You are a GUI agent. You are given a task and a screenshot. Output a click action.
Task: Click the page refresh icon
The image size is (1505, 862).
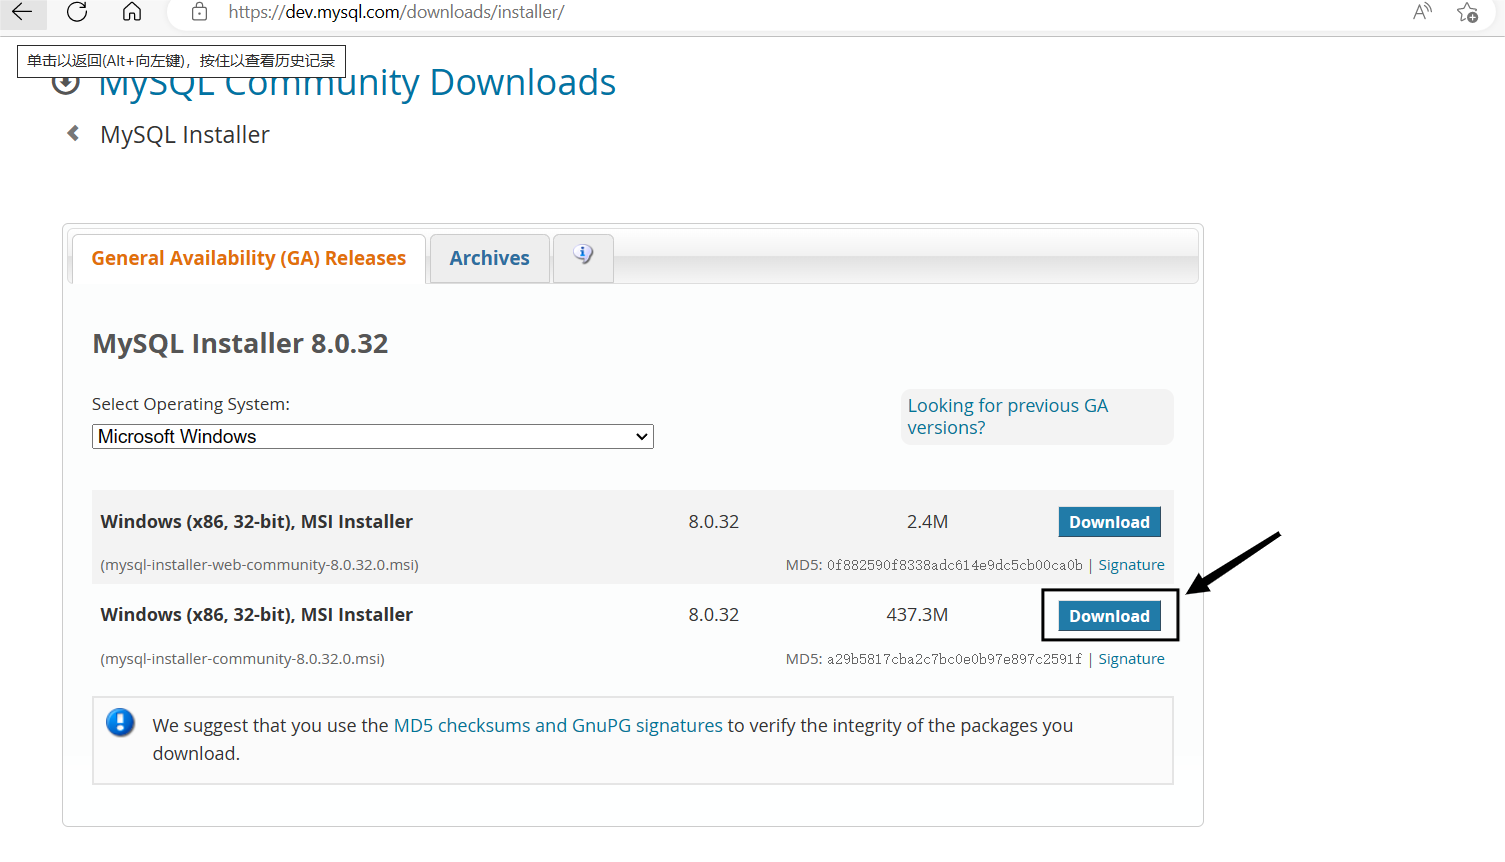click(77, 13)
